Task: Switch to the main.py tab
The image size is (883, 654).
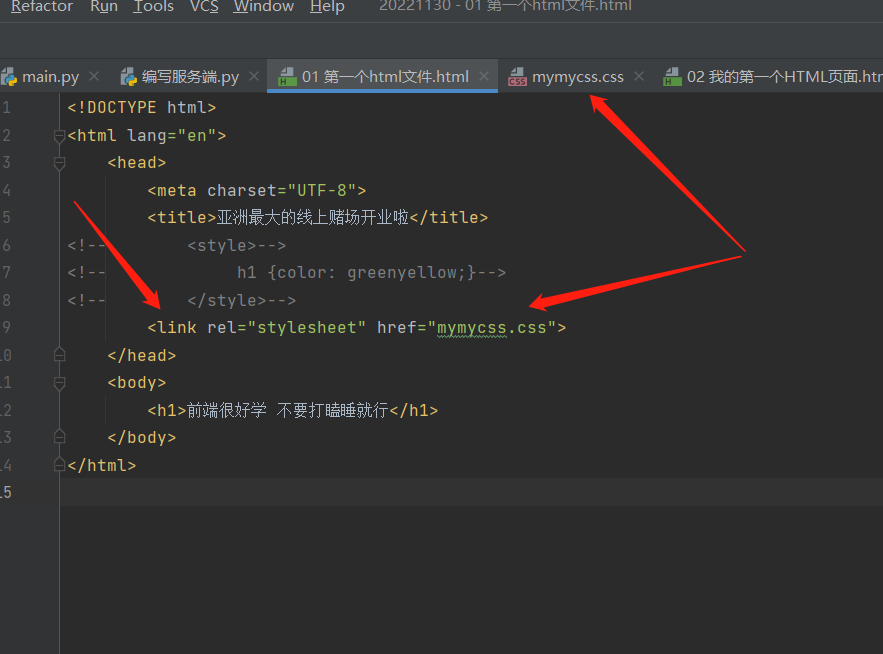Action: [x=50, y=77]
